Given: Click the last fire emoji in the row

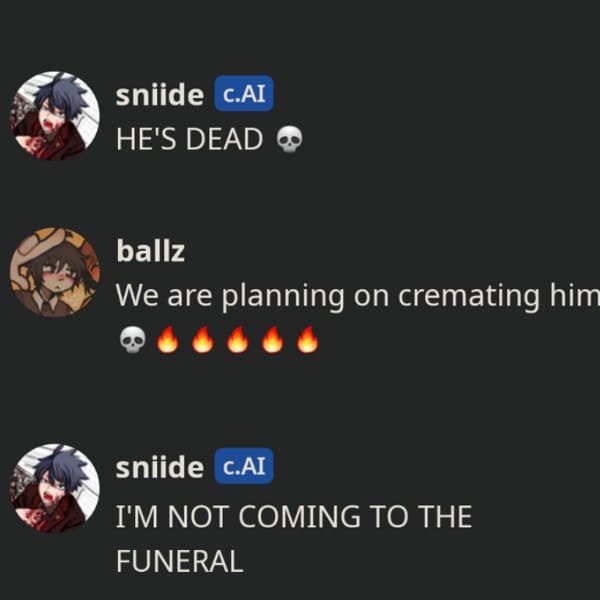Looking at the screenshot, I should pos(308,339).
